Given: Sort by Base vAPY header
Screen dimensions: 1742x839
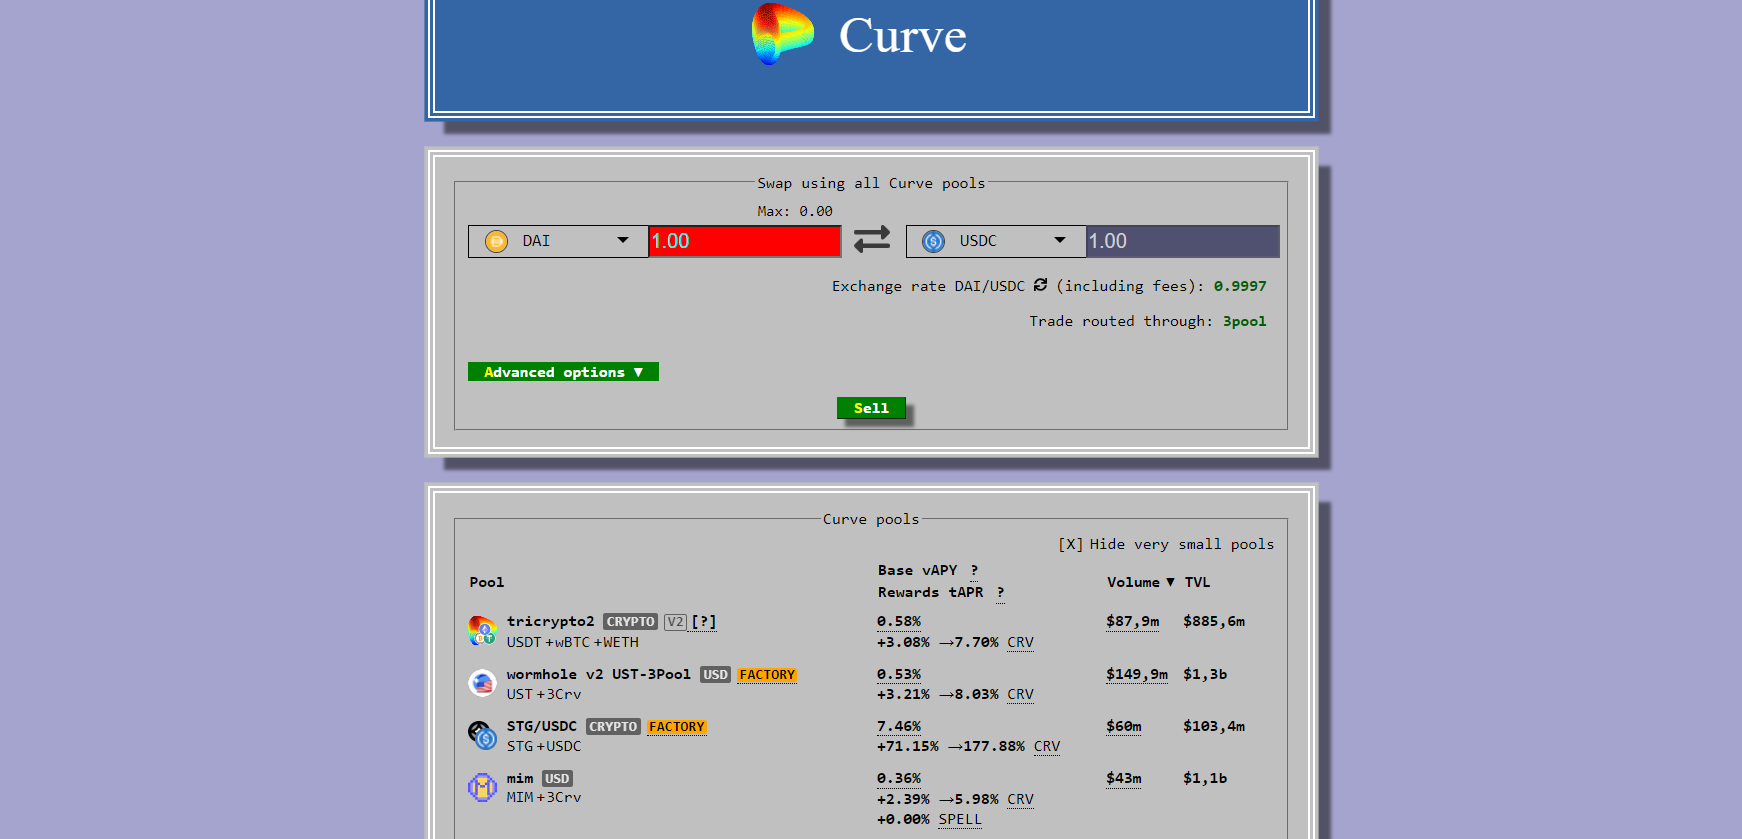Looking at the screenshot, I should click(917, 570).
